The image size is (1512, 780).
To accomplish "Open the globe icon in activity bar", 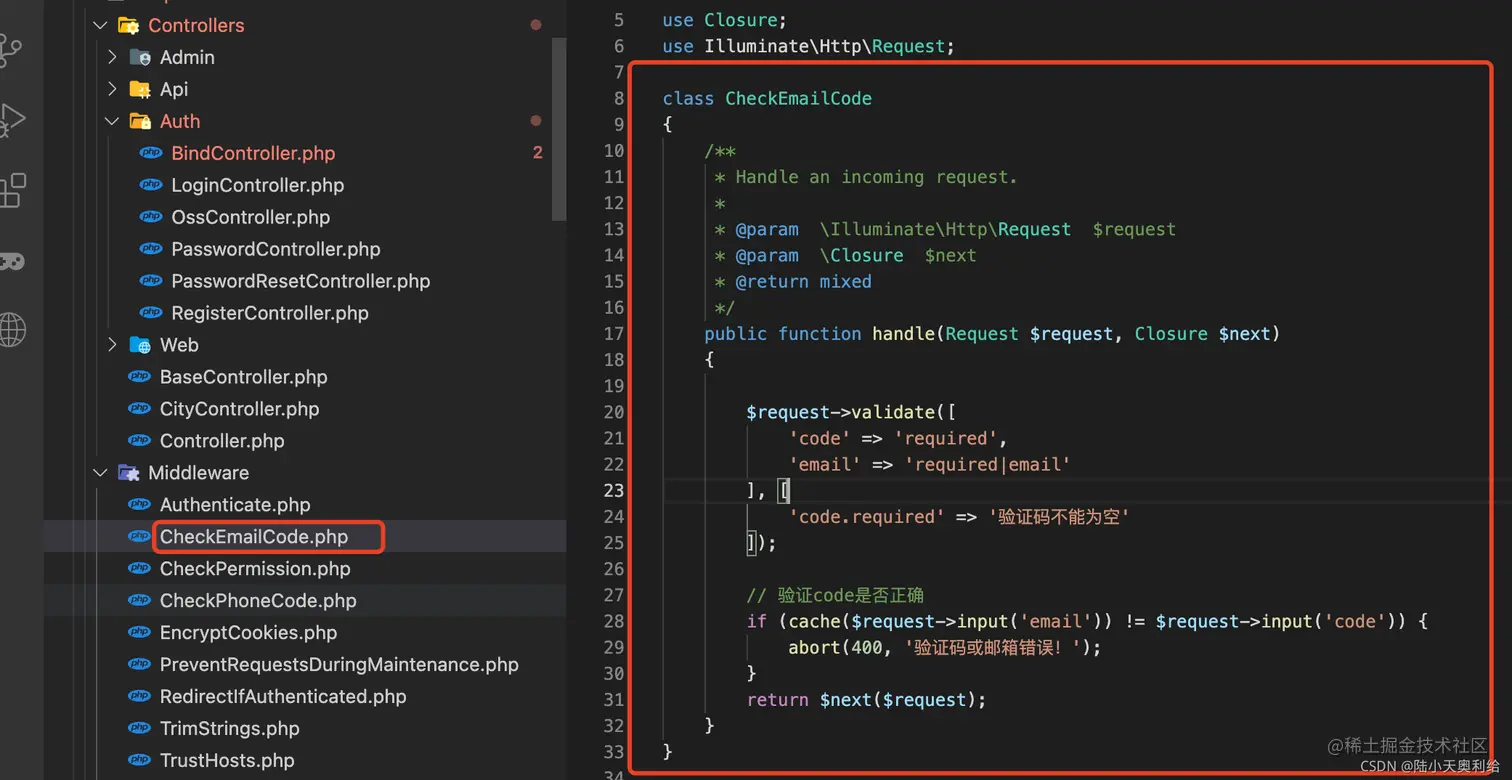I will (11, 329).
